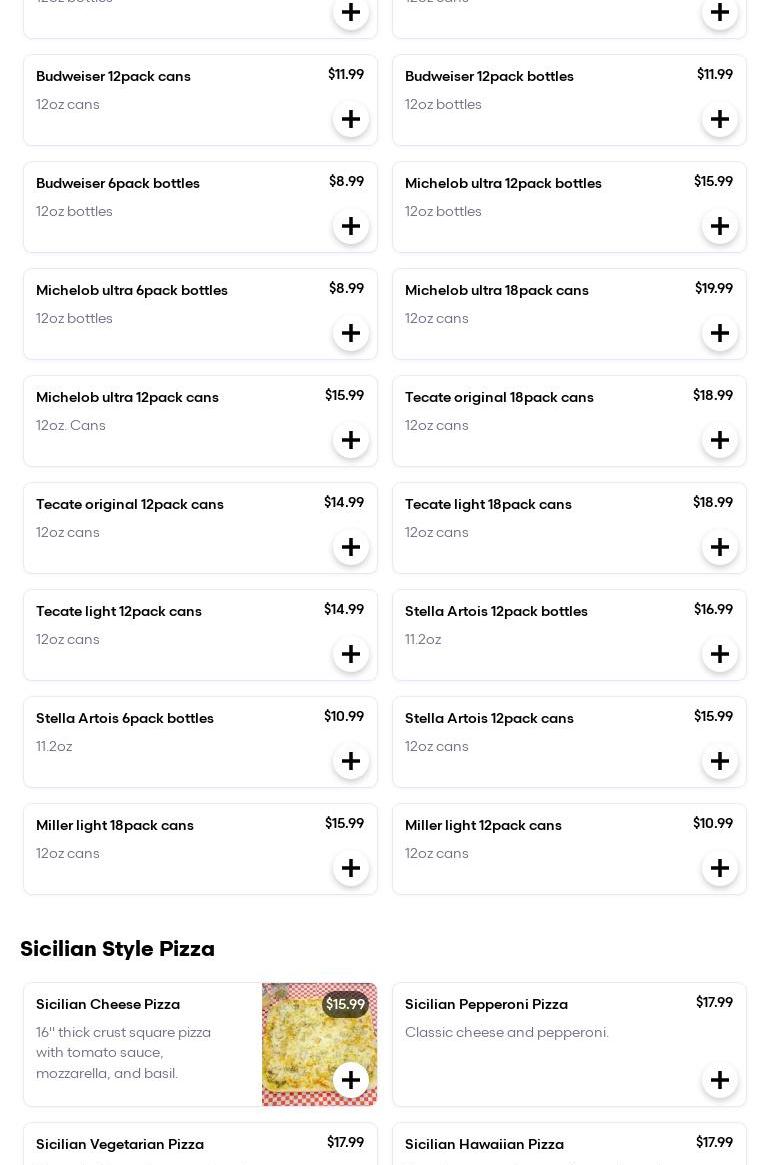Open Michelob ultra 6pack bottles item
This screenshot has height=1165, width=770.
[132, 291]
